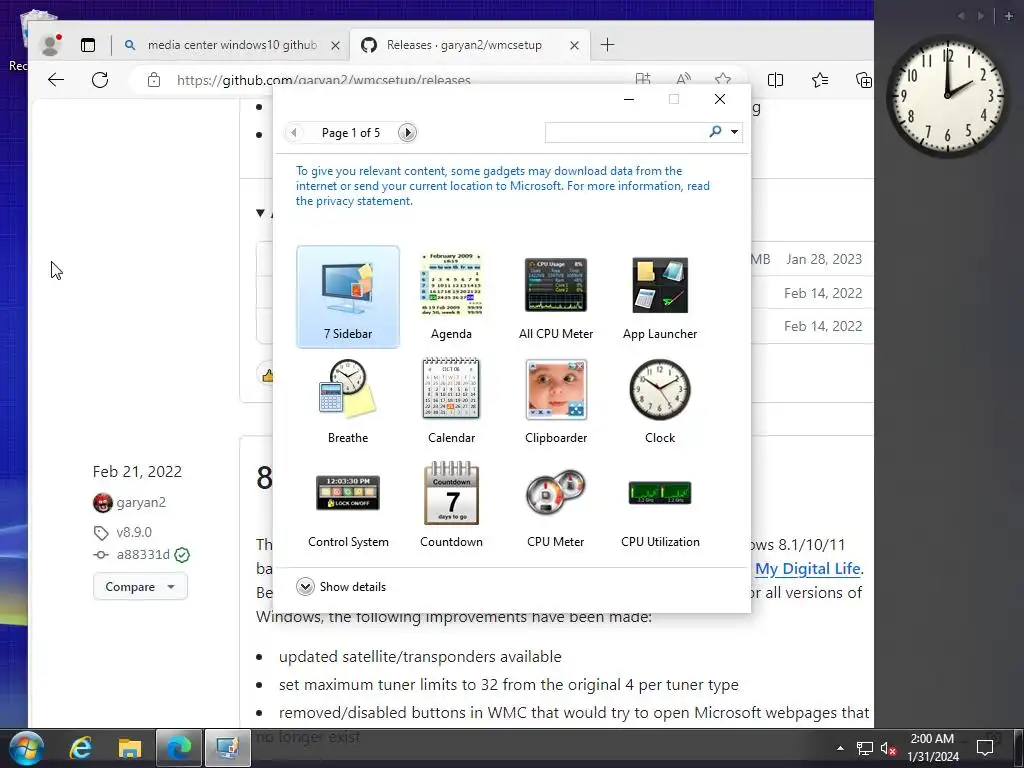Select the Calendar gadget
The image size is (1024, 768).
click(451, 401)
